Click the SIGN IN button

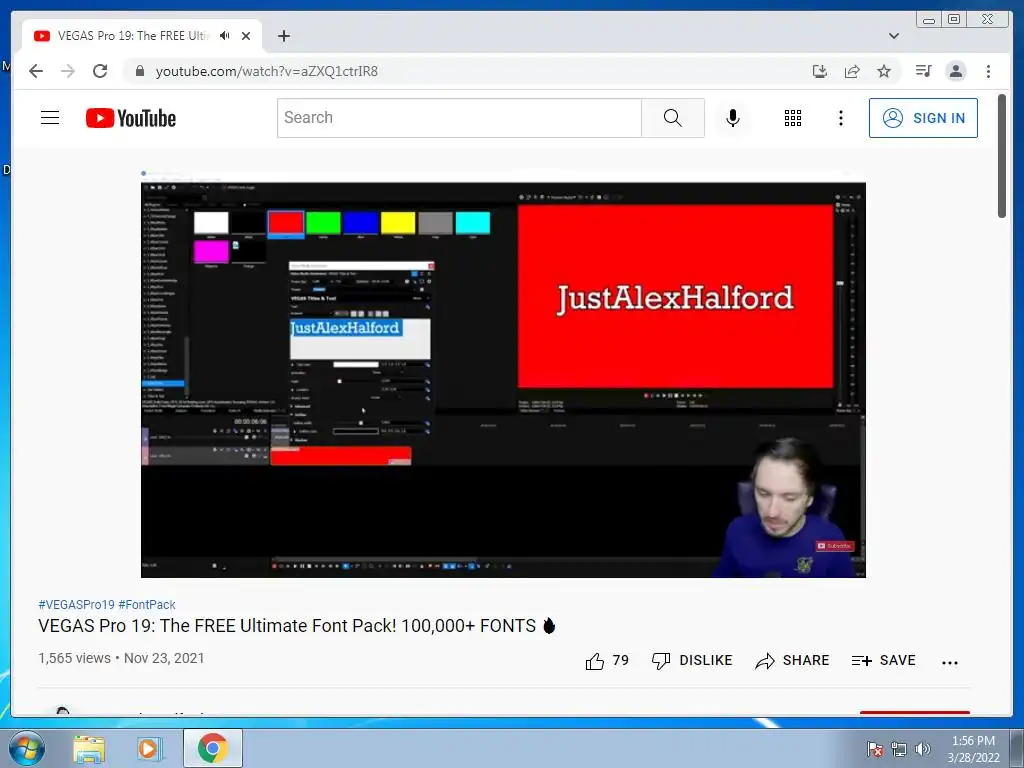pos(923,118)
